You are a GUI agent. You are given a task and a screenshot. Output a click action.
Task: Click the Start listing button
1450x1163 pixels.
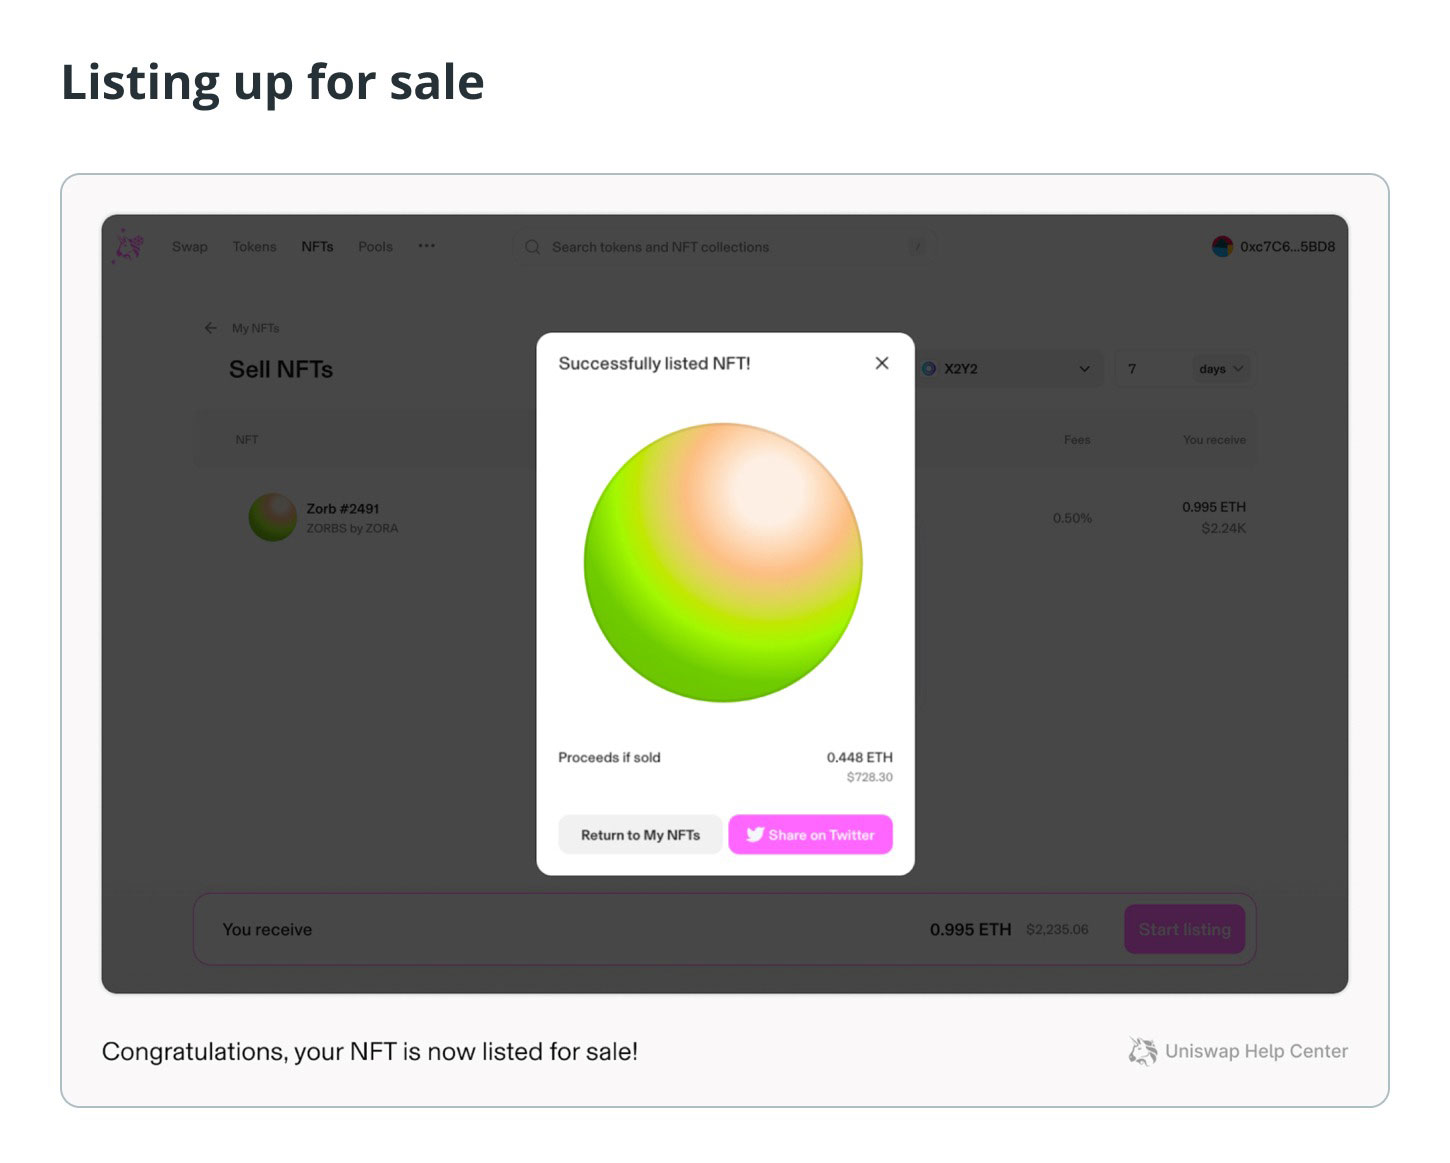point(1184,929)
